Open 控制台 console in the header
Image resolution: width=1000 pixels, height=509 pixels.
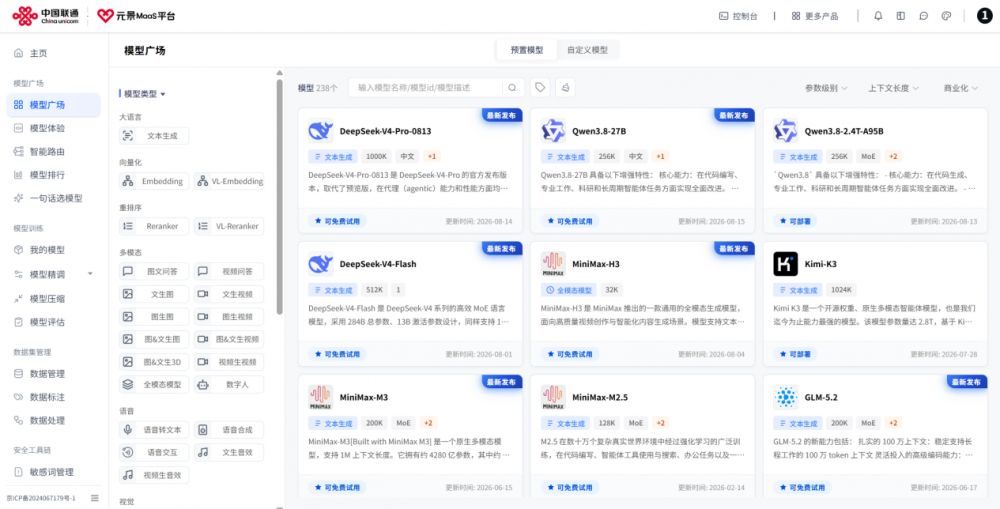(x=739, y=16)
